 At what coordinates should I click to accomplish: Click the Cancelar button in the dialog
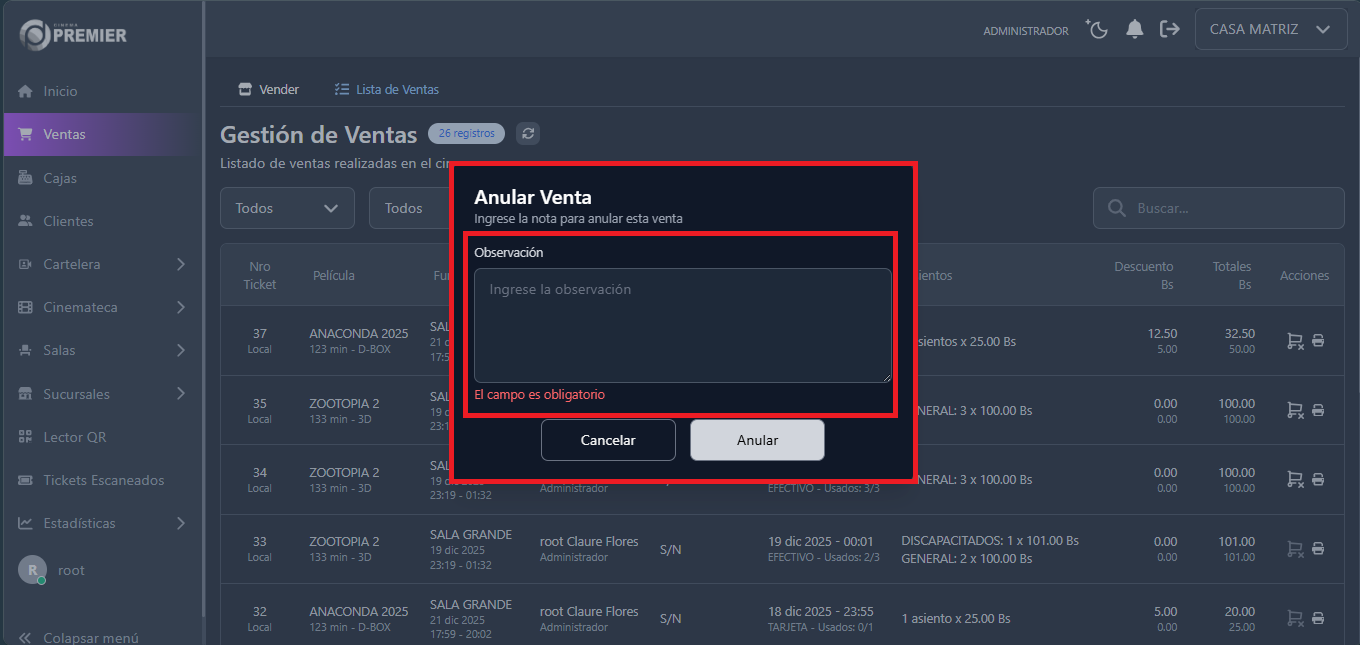tap(608, 440)
